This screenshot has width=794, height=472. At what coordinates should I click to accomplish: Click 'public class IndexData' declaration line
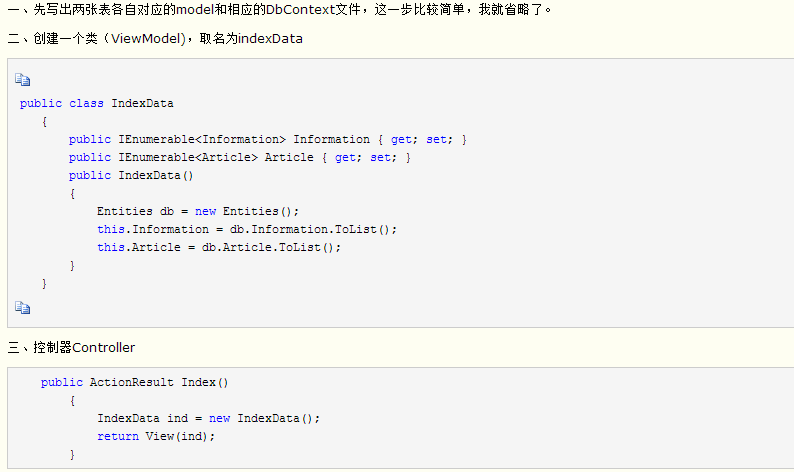pos(97,103)
